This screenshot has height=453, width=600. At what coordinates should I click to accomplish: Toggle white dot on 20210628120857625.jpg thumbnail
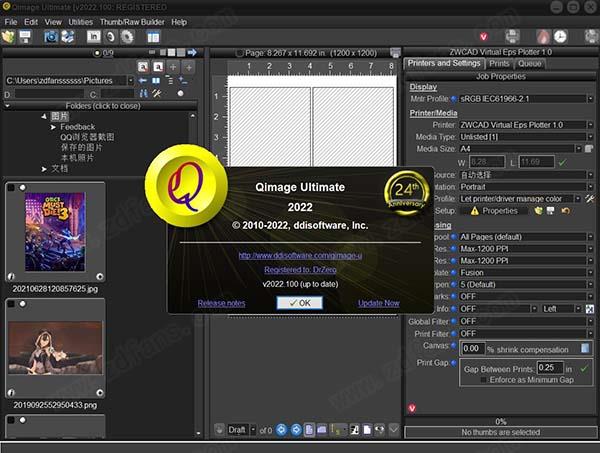pos(23,187)
